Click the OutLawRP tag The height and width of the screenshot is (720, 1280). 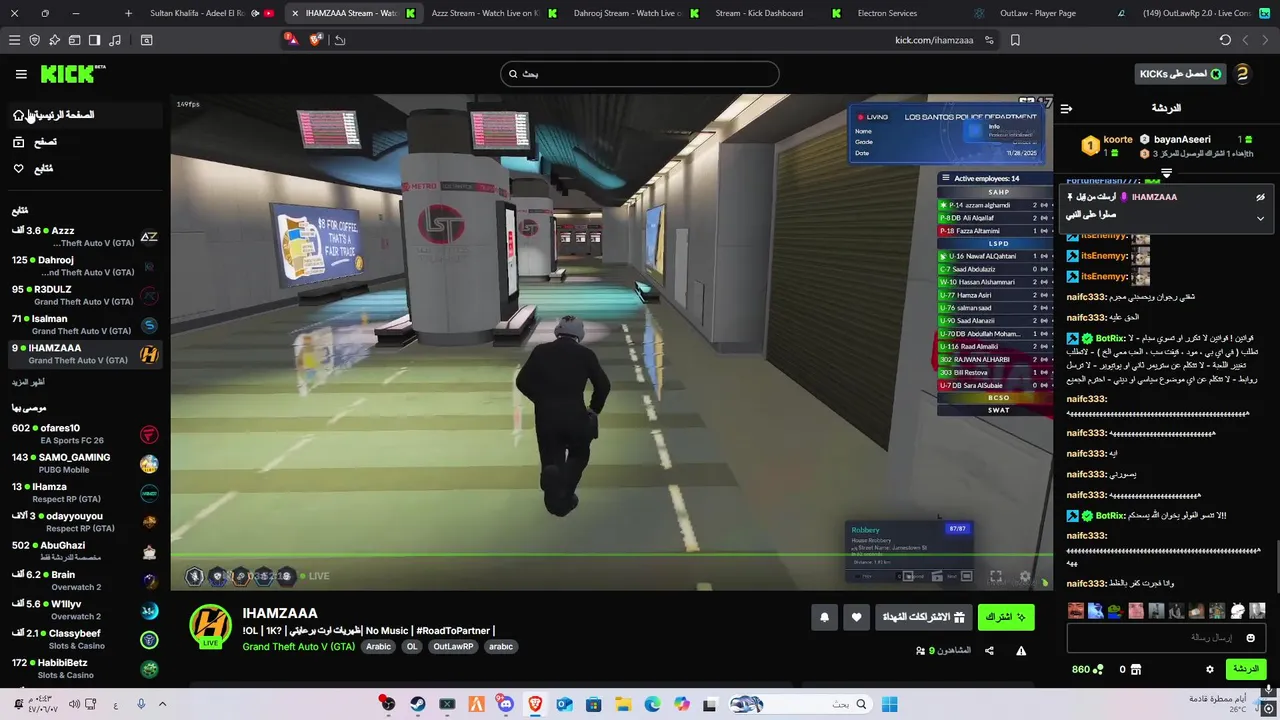pyautogui.click(x=453, y=647)
